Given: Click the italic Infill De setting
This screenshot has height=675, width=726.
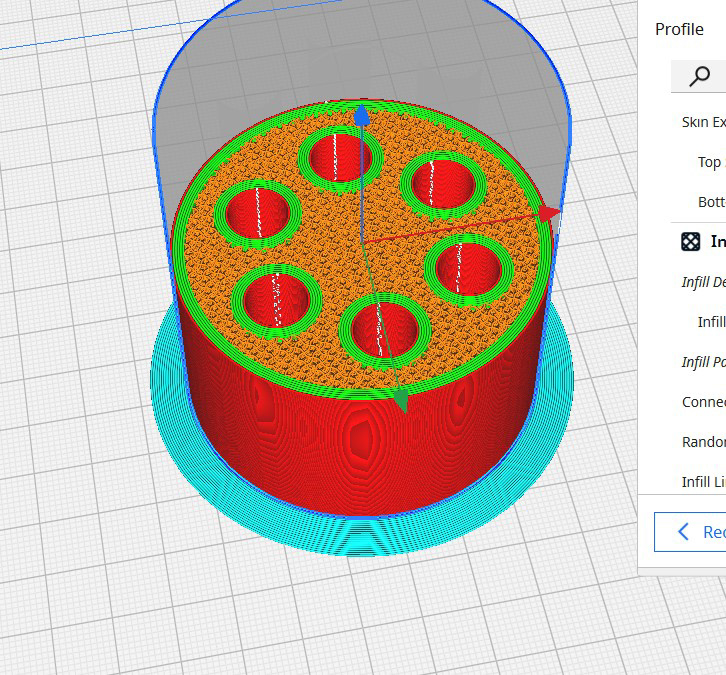Looking at the screenshot, I should [x=703, y=281].
